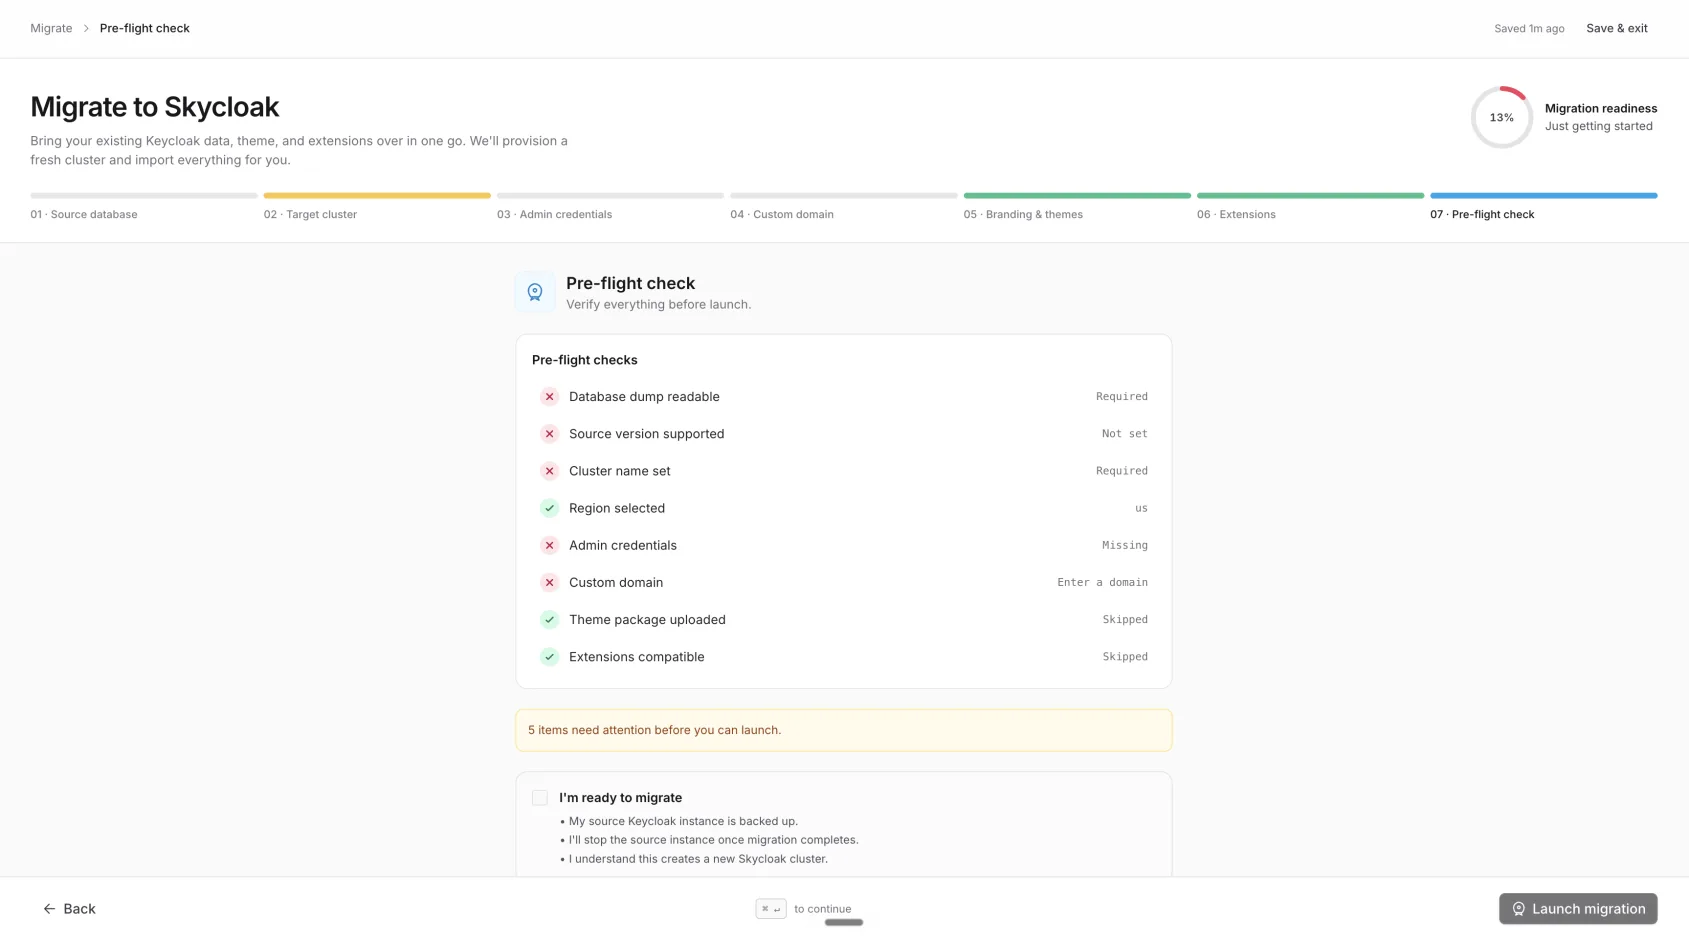Click the Extensions compatible label

636,657
